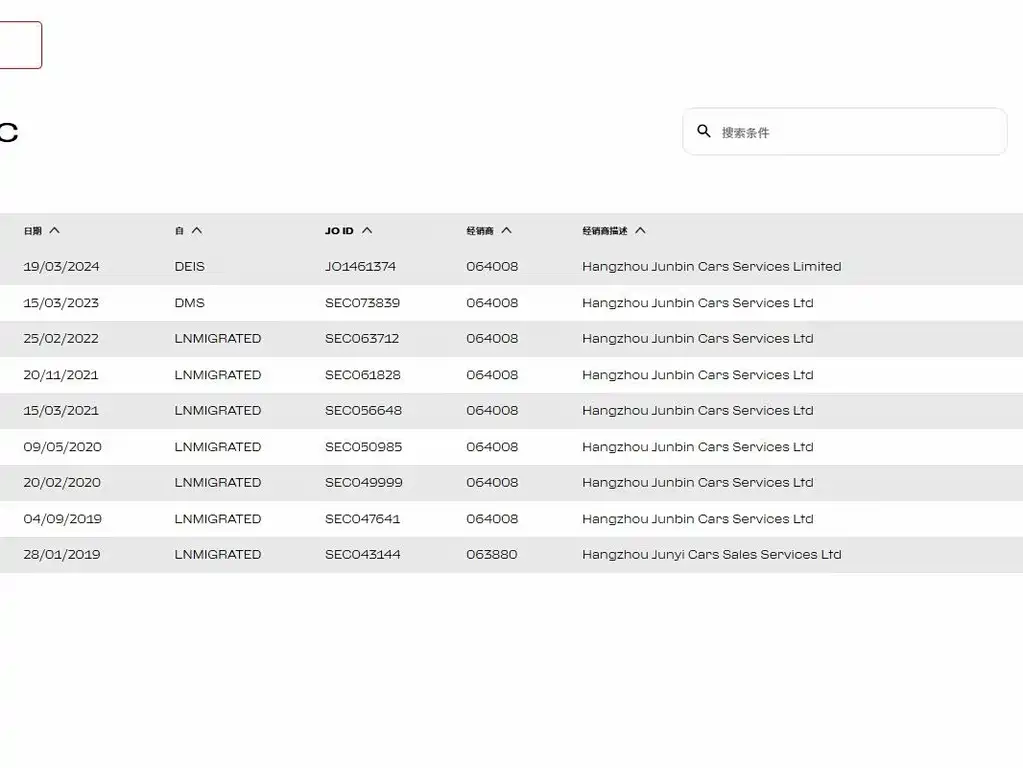This screenshot has height=768, width=1023.
Task: Click the search magnifier icon
Action: [x=703, y=131]
